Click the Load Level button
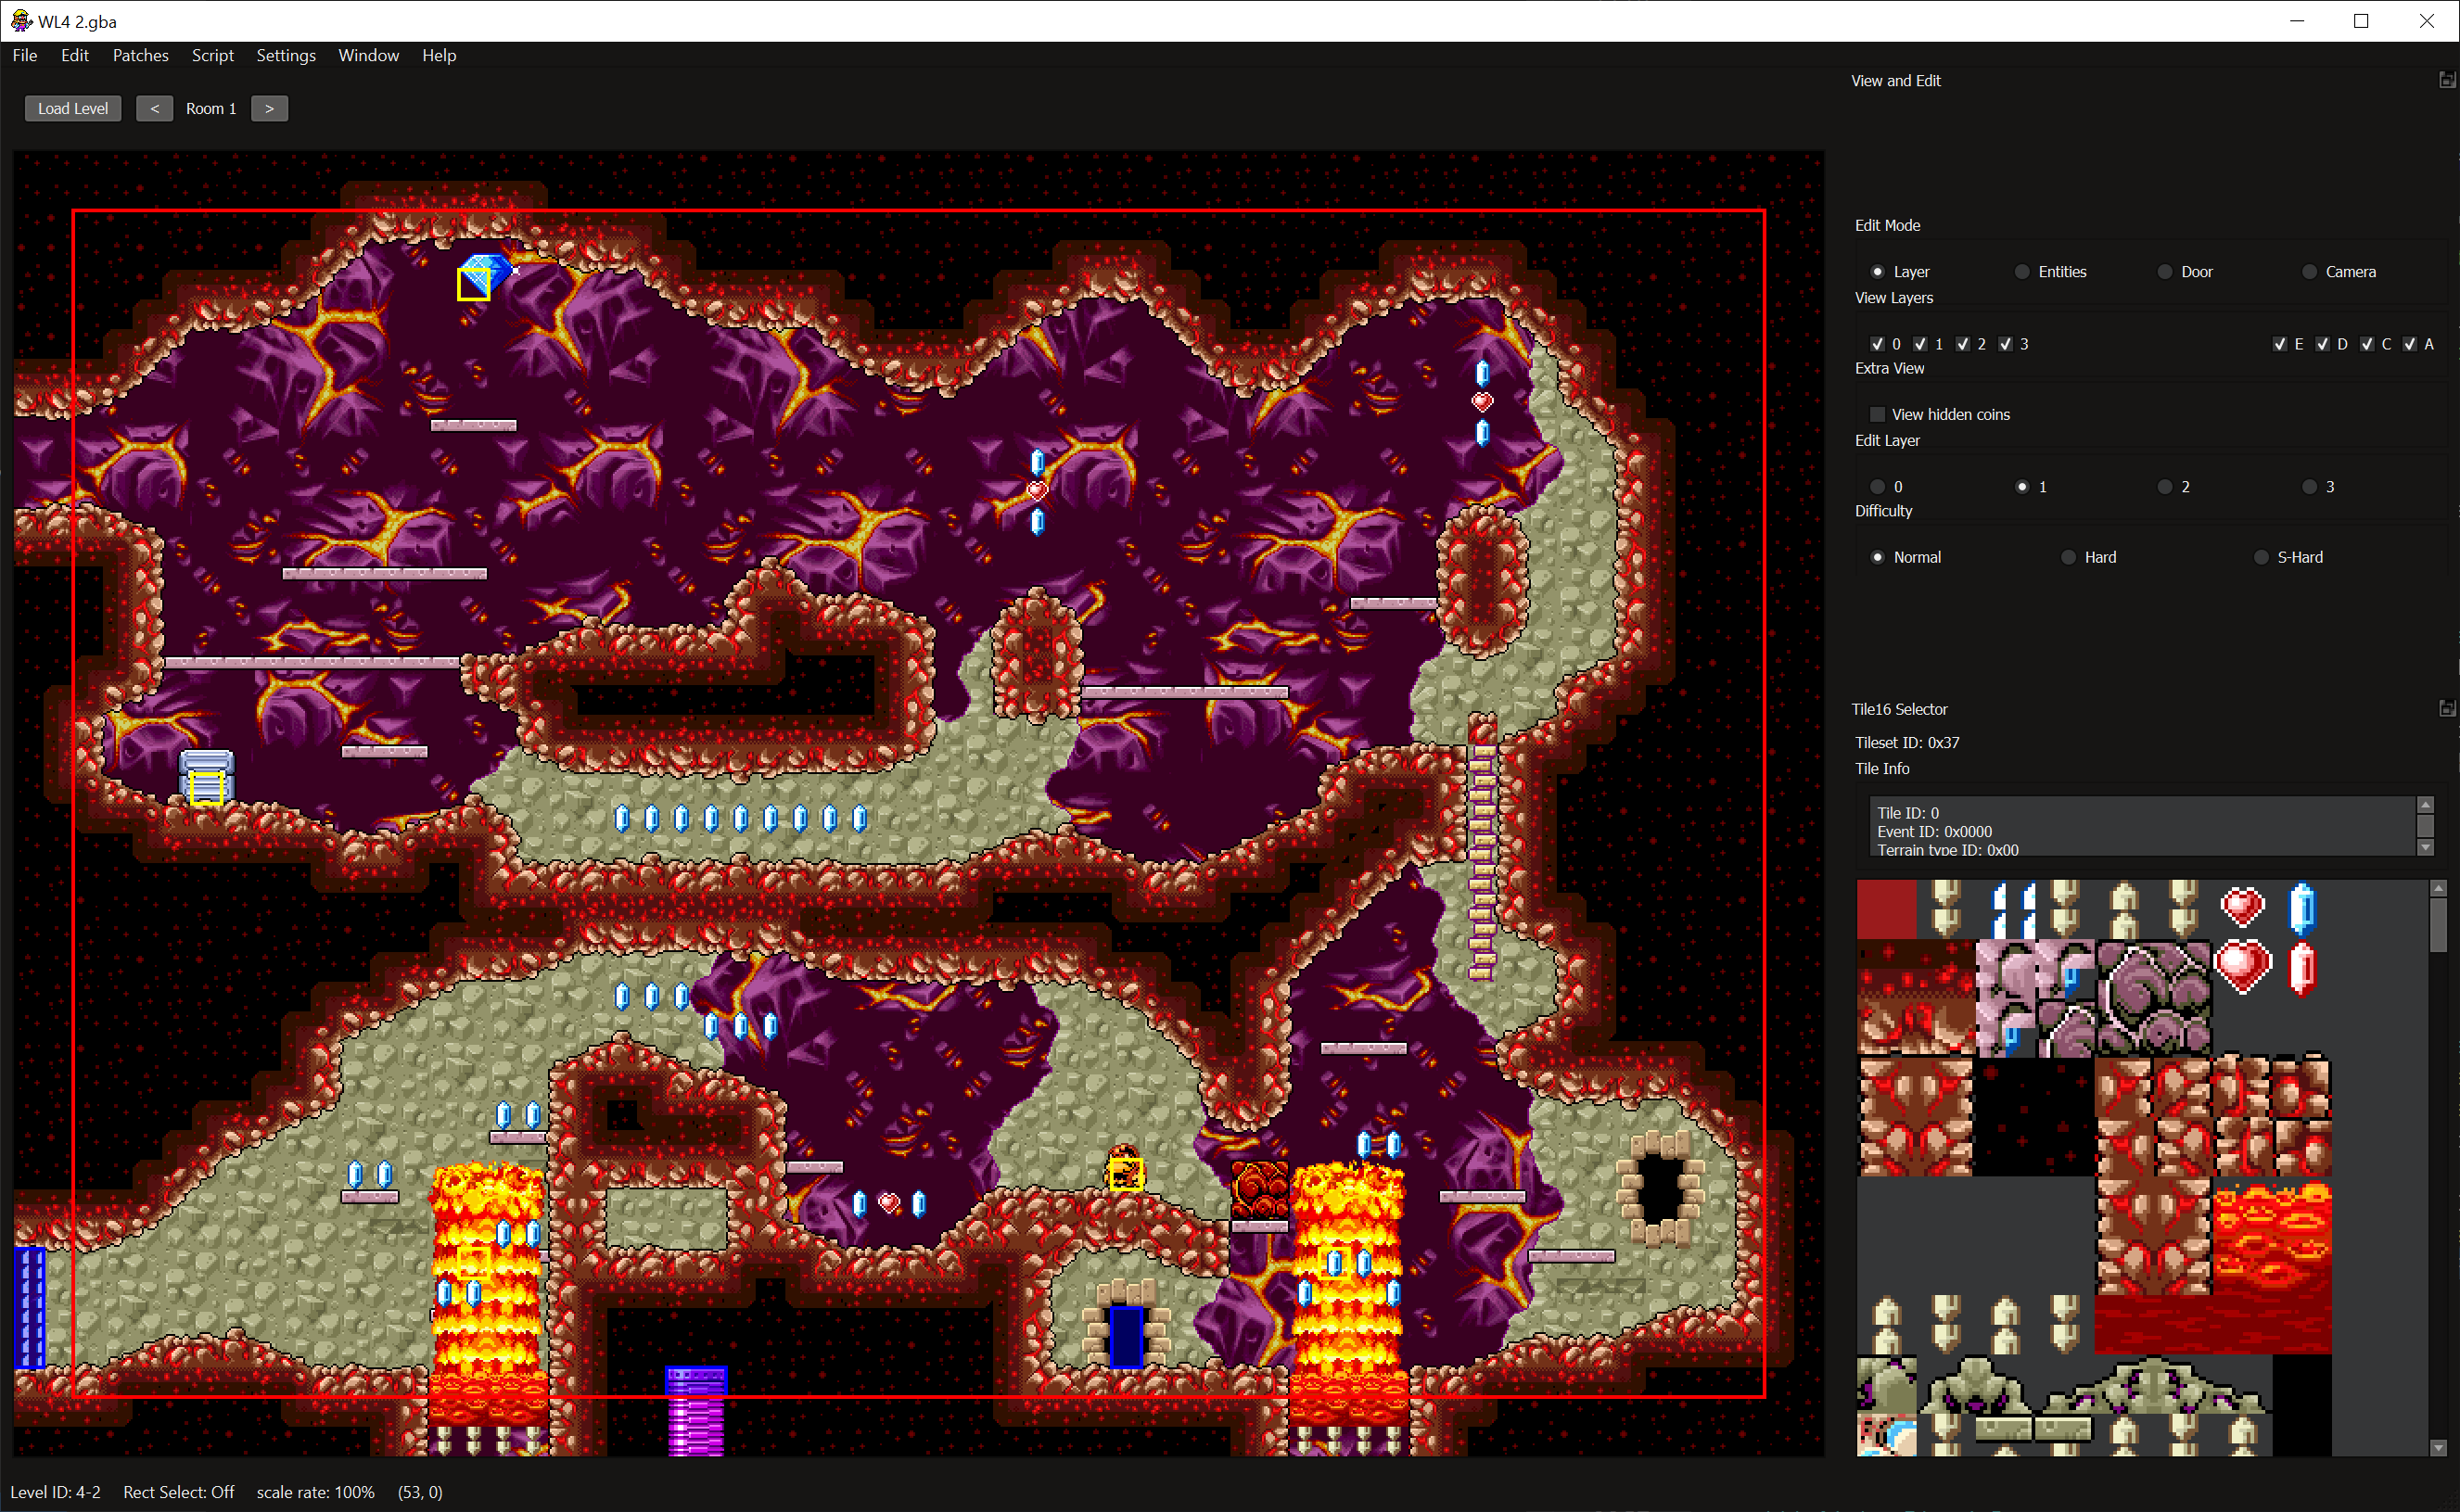The height and width of the screenshot is (1512, 2460). click(x=73, y=108)
